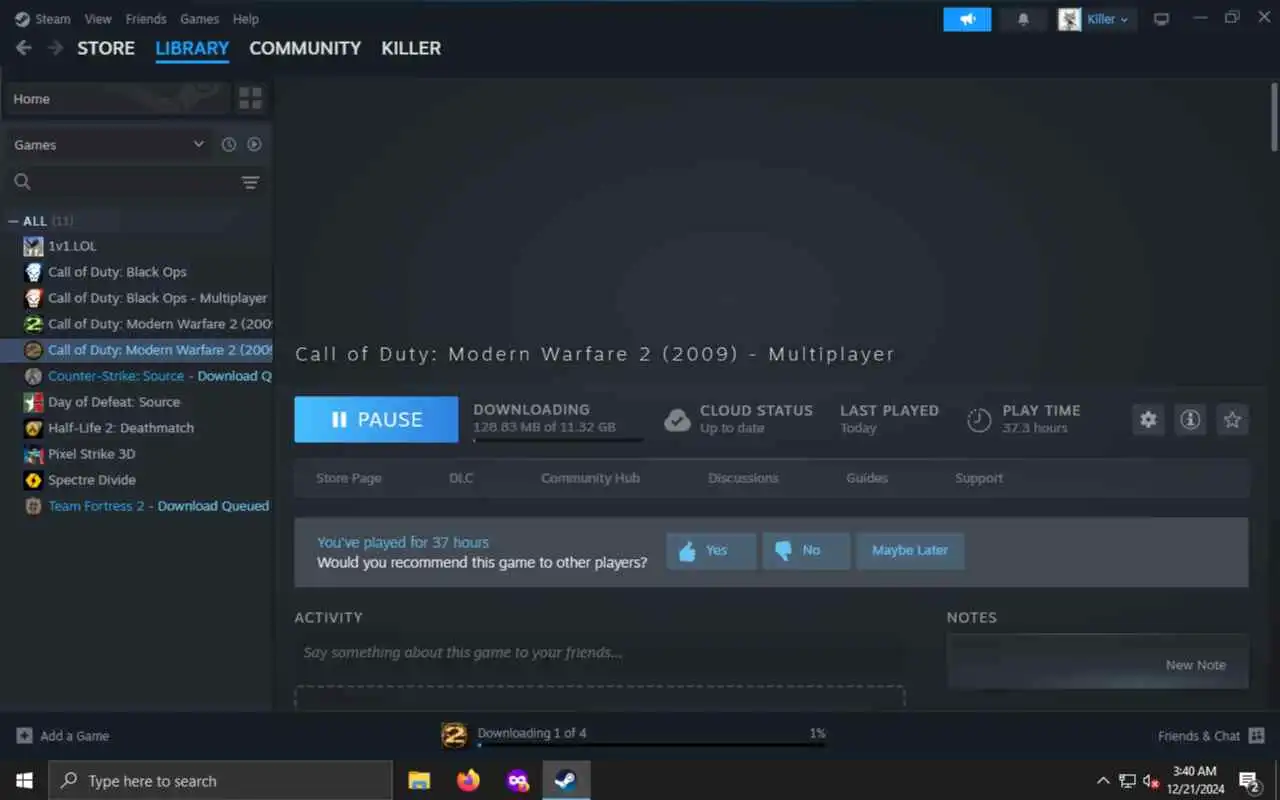This screenshot has width=1280, height=800.
Task: Open the Friends menu
Action: 146,19
